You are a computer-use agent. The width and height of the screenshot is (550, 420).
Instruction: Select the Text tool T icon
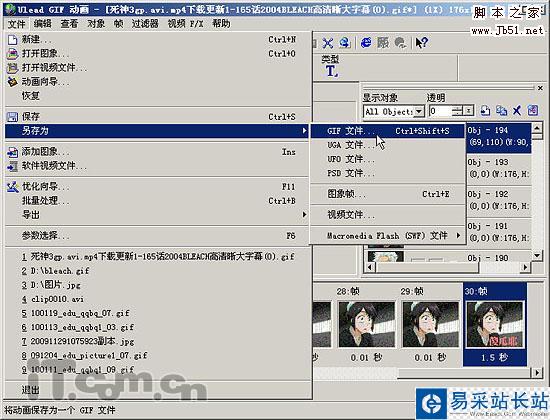pos(331,72)
